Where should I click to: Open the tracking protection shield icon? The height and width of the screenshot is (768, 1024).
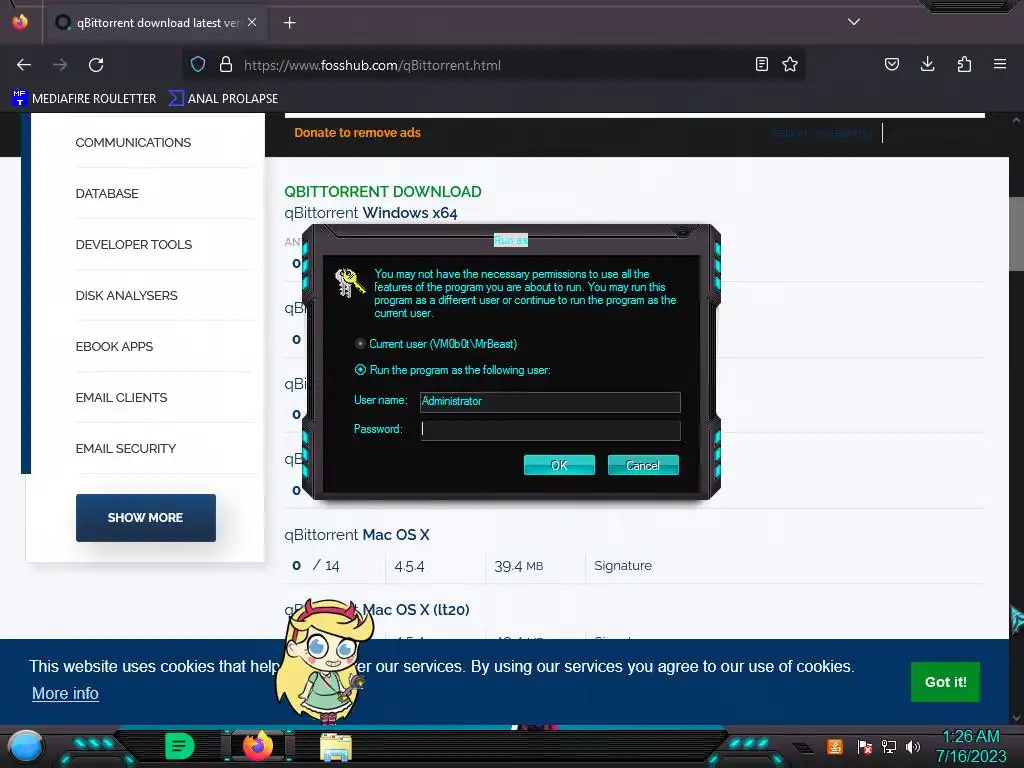(x=198, y=64)
